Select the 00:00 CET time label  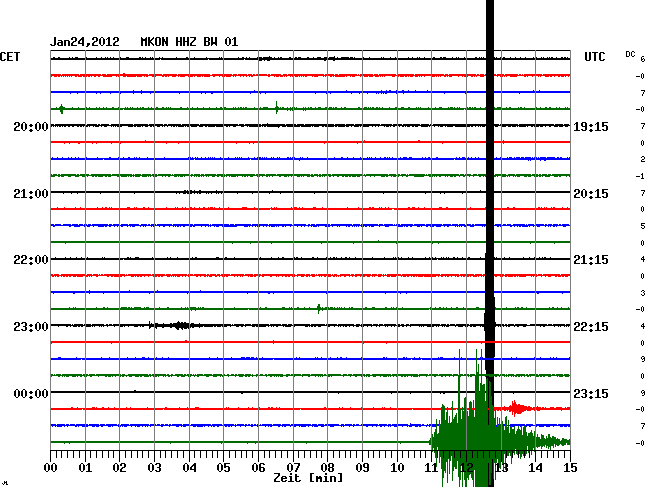coord(31,393)
